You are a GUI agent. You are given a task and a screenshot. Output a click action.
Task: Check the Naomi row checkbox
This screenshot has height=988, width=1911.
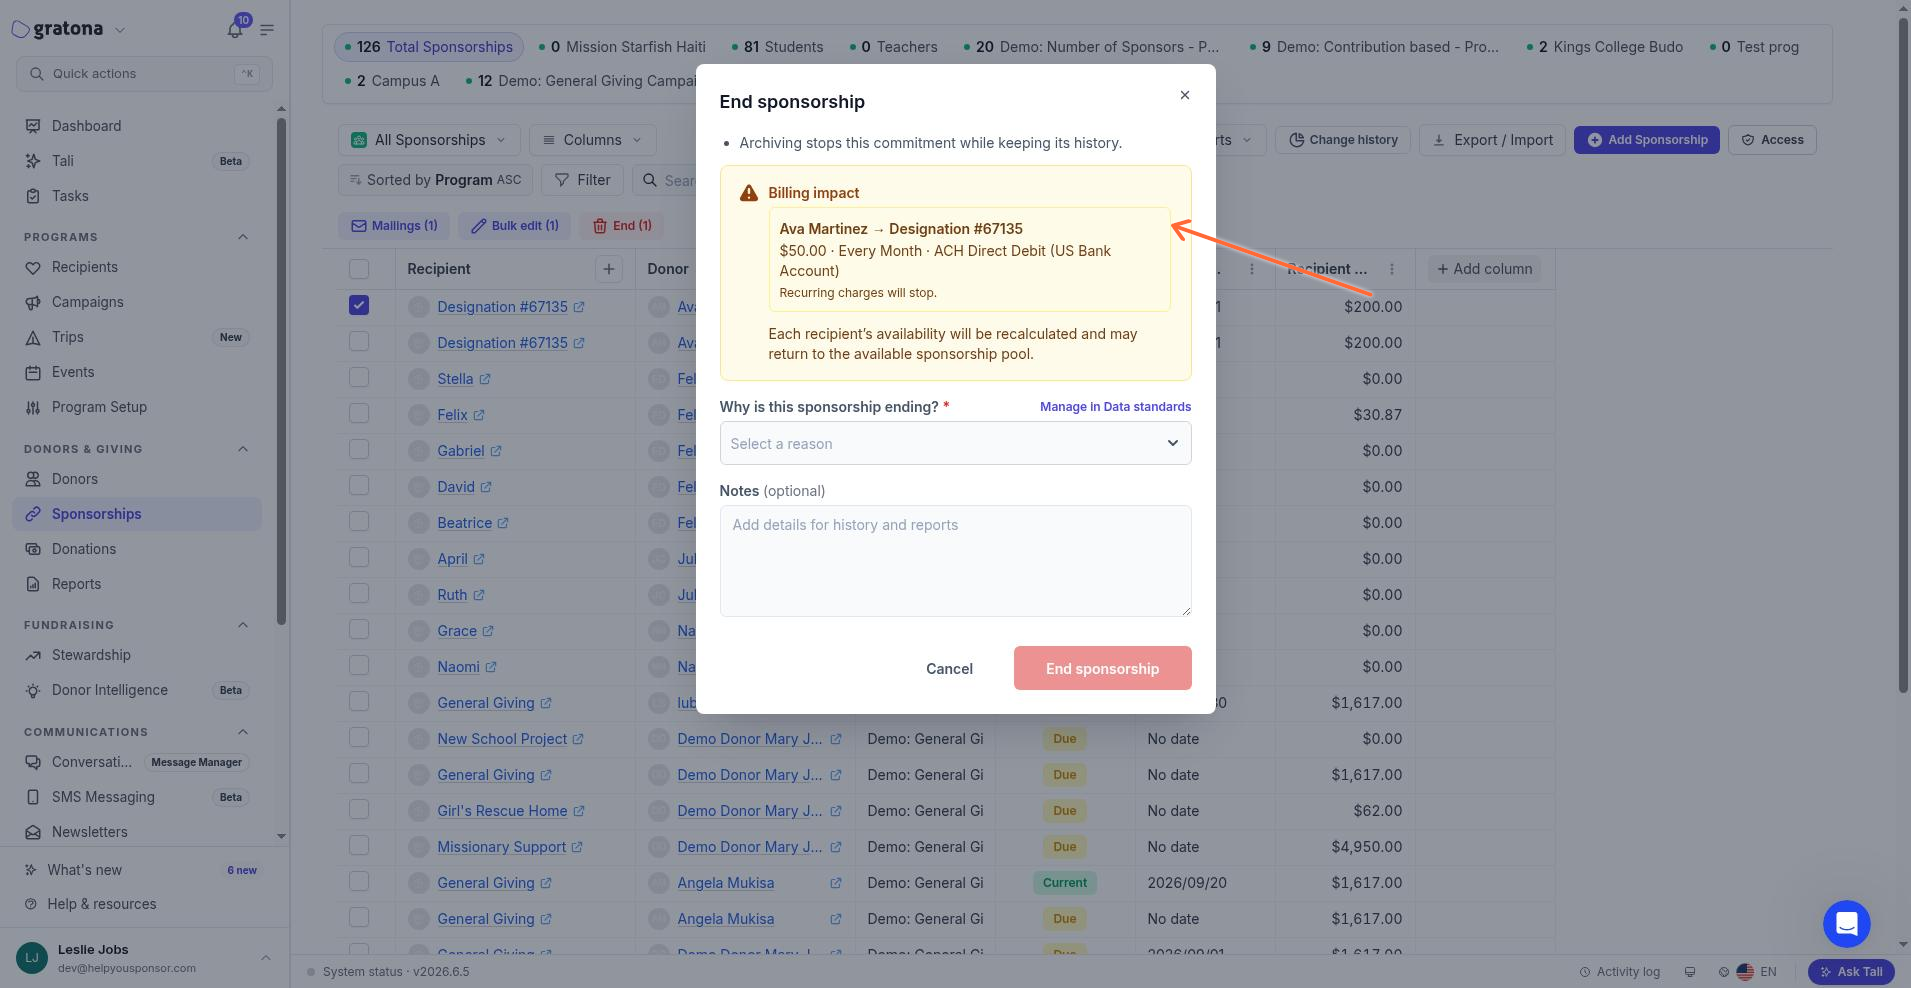pyautogui.click(x=359, y=666)
